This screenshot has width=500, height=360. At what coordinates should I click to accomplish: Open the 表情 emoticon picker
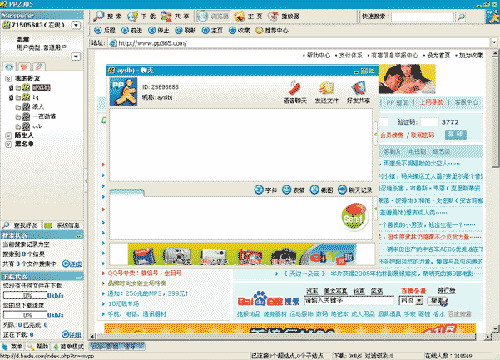(x=293, y=190)
